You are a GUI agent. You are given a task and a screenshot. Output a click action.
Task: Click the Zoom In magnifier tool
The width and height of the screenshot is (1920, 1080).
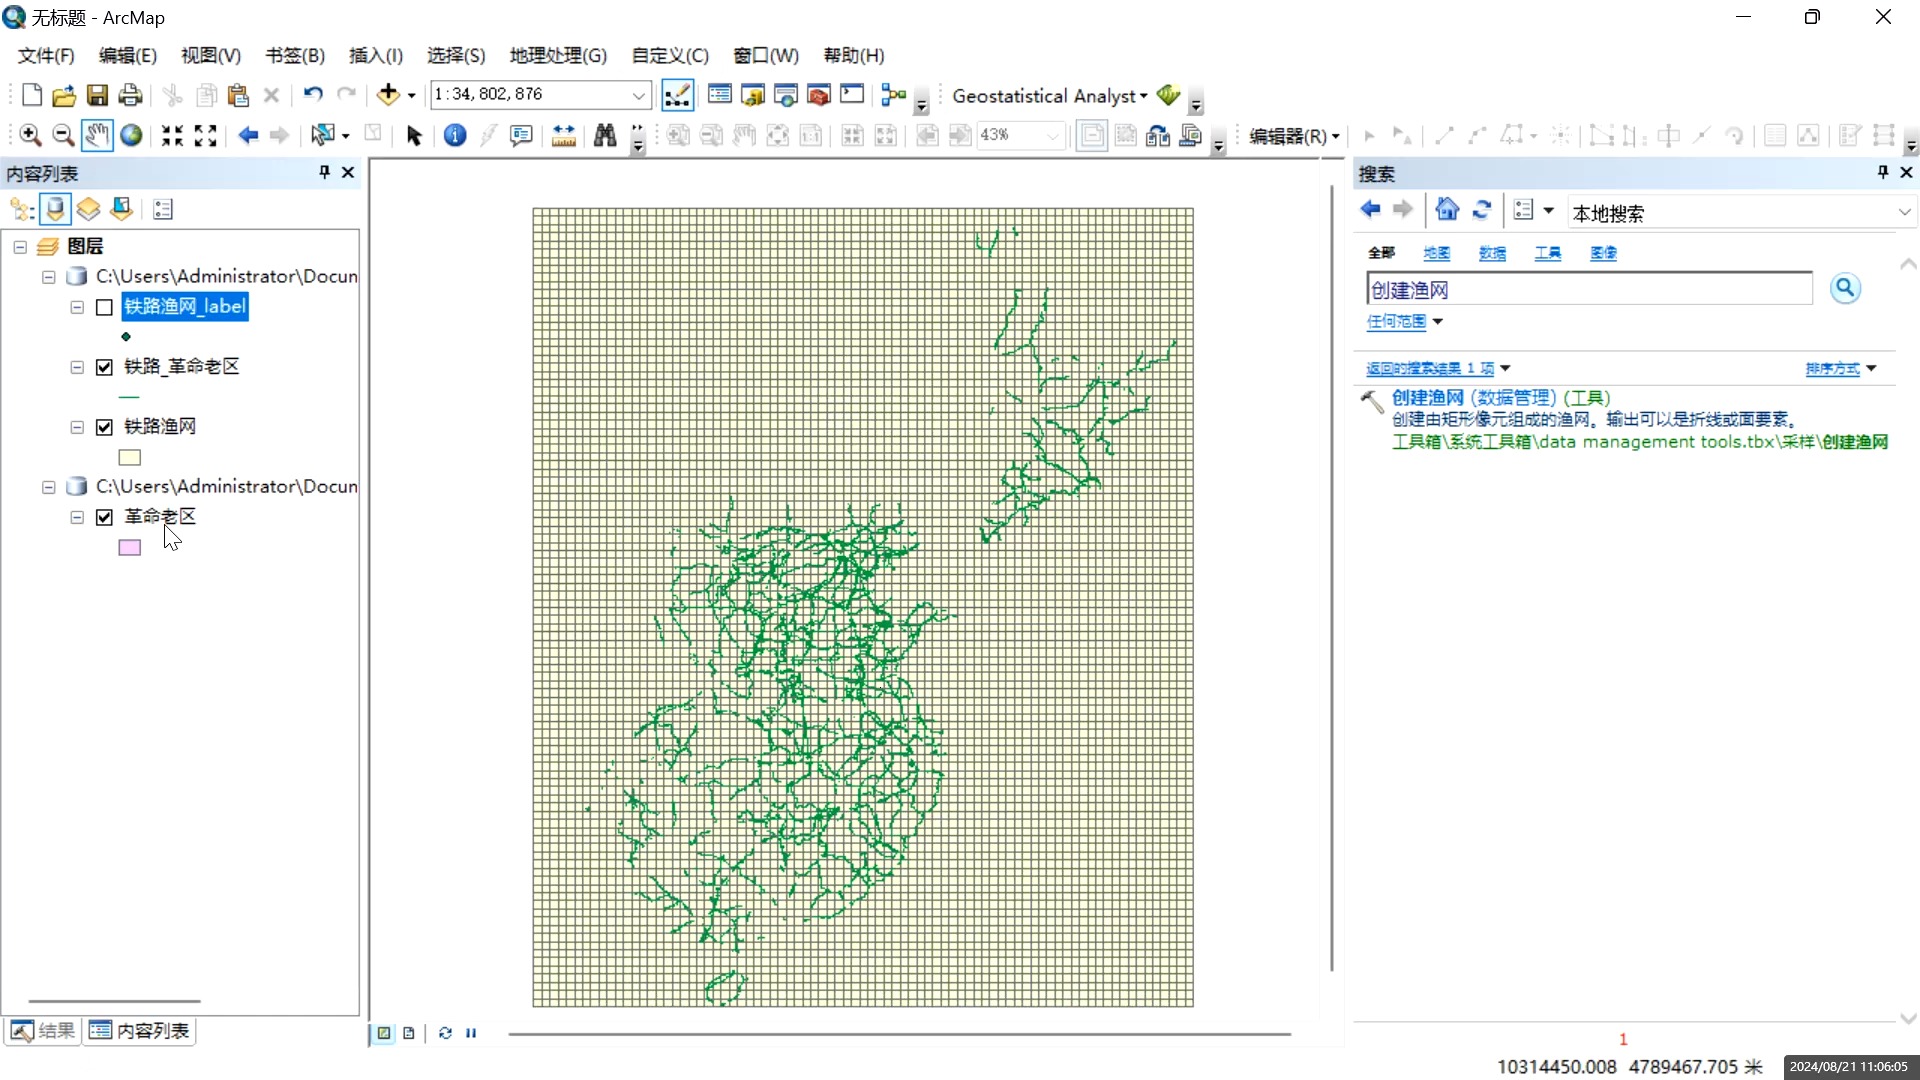(30, 135)
